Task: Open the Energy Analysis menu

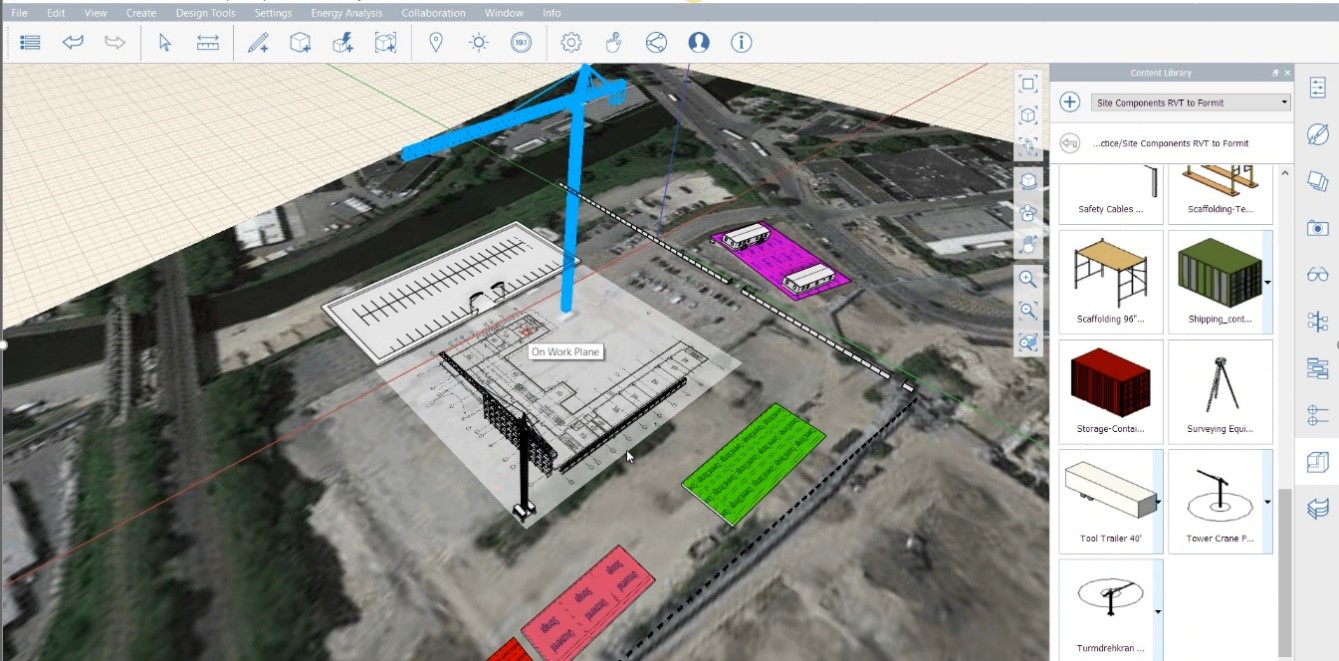Action: click(346, 12)
